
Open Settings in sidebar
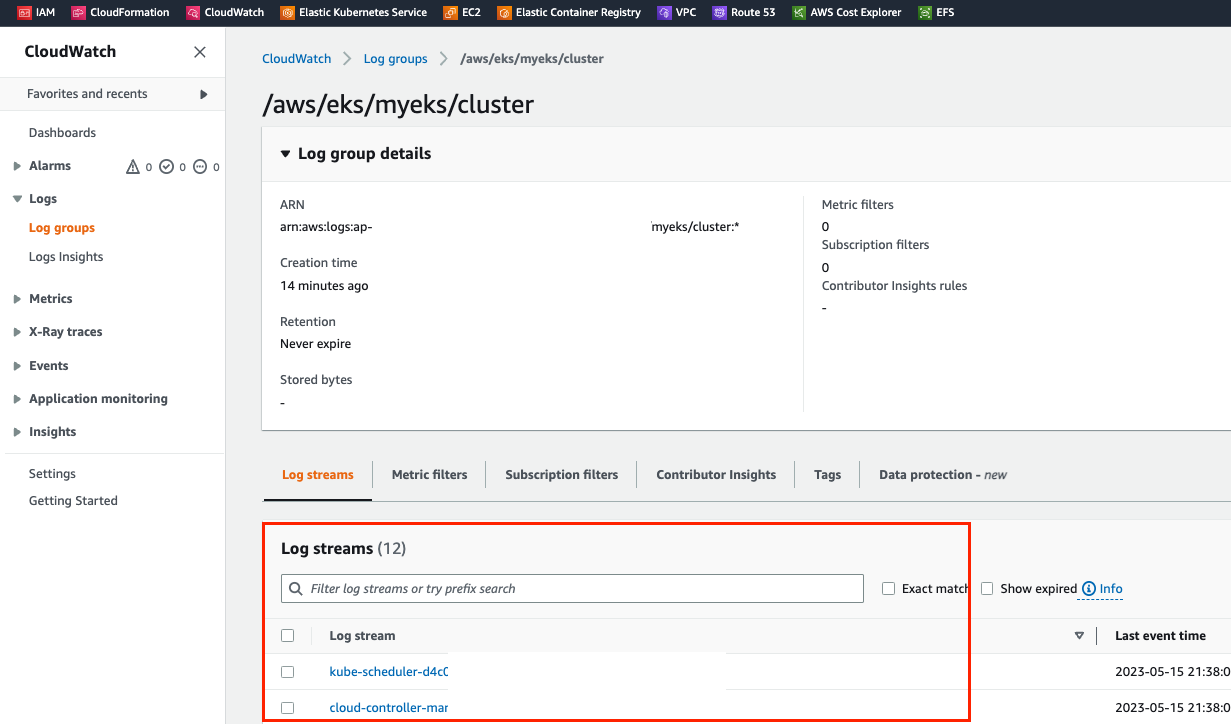52,474
